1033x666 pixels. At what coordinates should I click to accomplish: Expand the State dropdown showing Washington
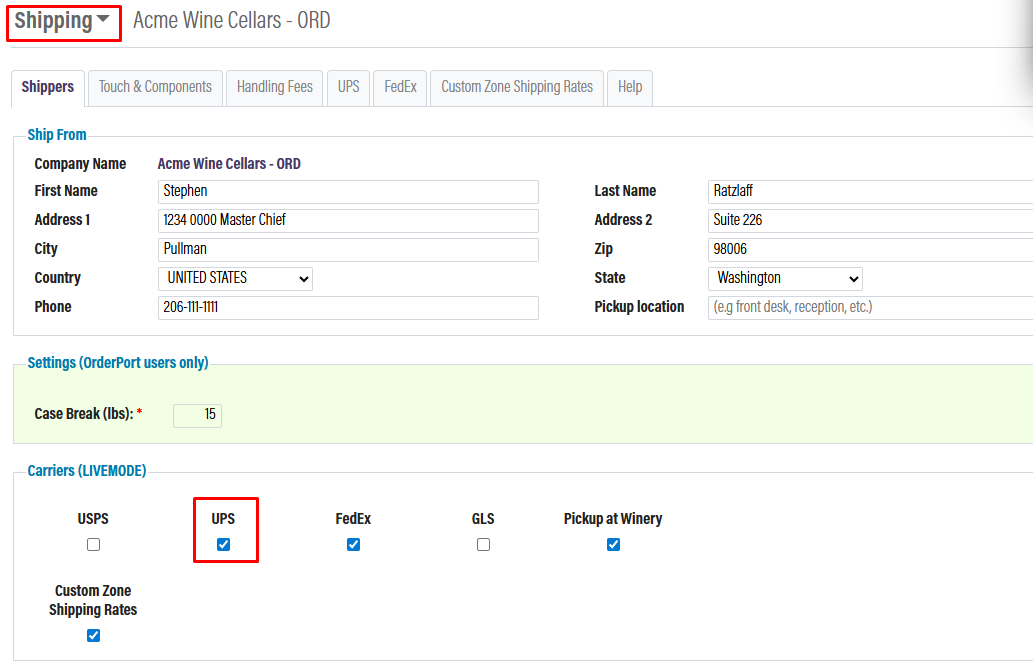click(785, 279)
